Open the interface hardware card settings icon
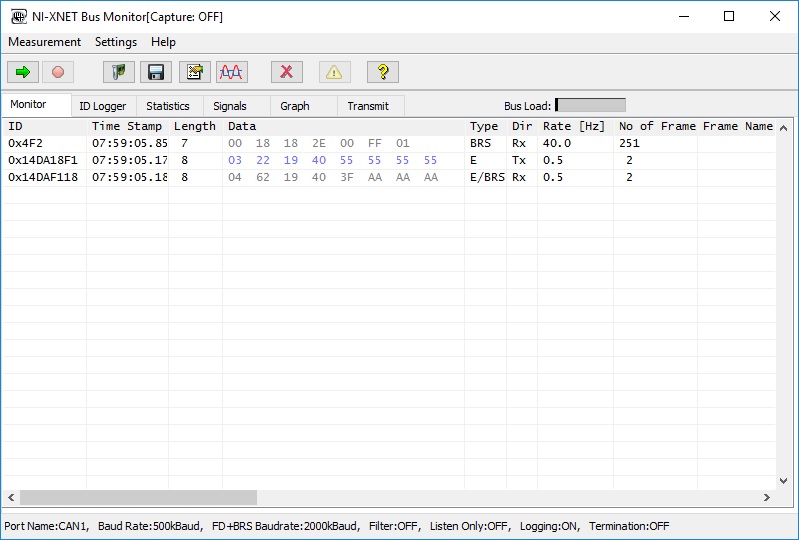This screenshot has width=799, height=540. (119, 72)
